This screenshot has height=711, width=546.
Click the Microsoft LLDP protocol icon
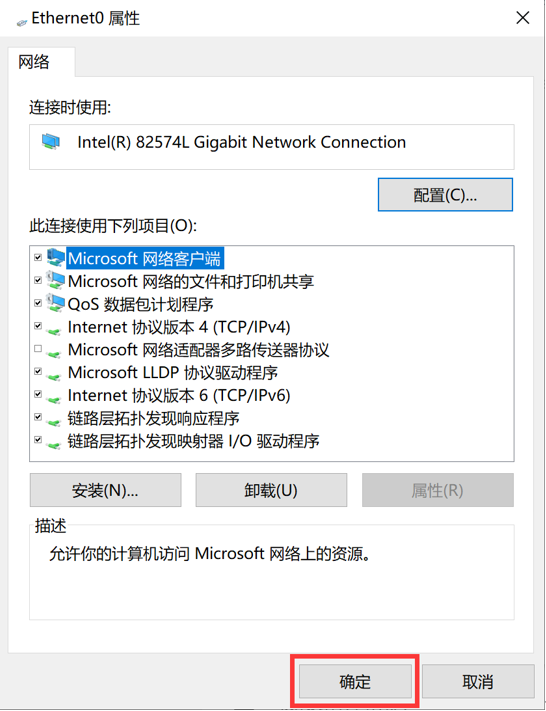pyautogui.click(x=54, y=375)
